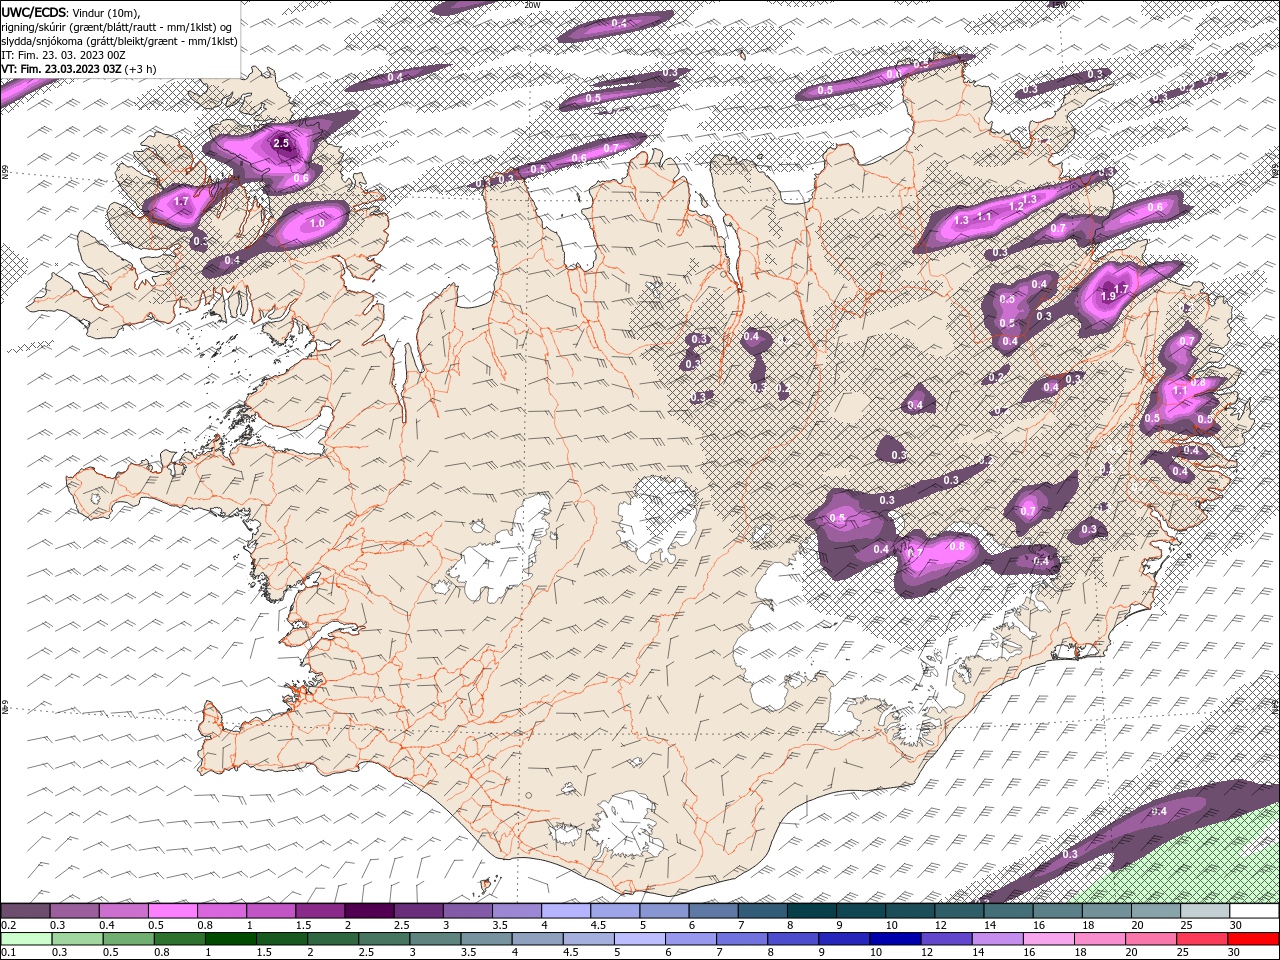Click the 1.9 snowfall value label
This screenshot has width=1280, height=960.
click(x=1107, y=296)
